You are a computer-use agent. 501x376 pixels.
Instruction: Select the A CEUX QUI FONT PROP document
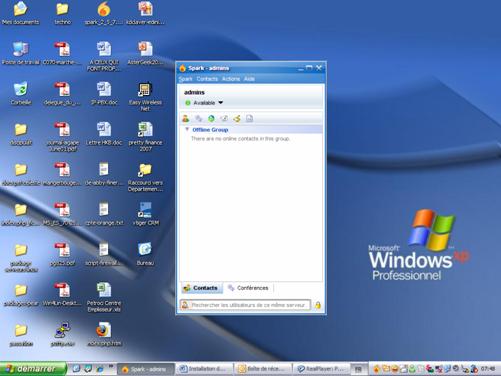pos(104,57)
